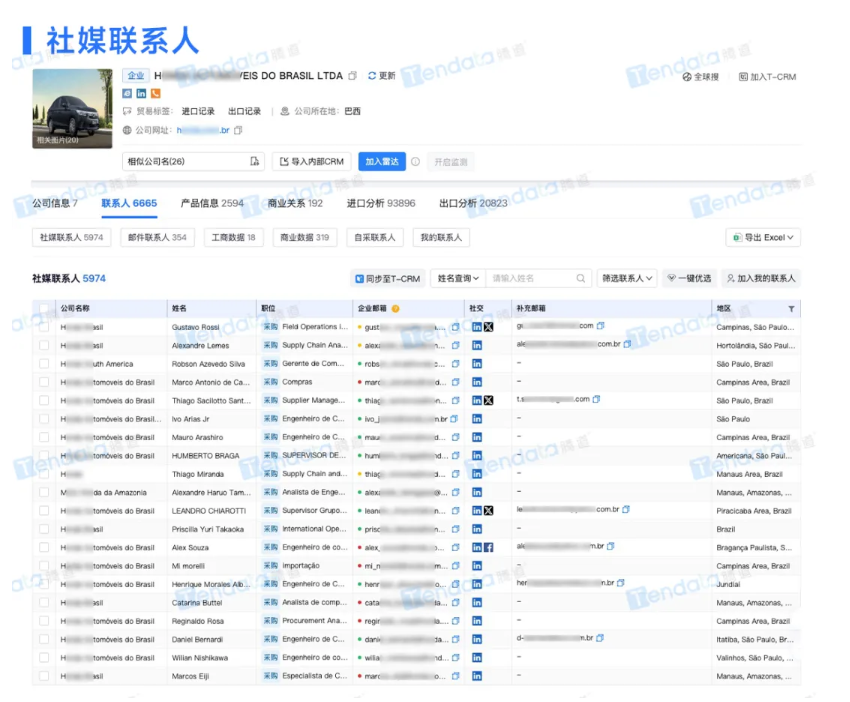Copy Henrique Morales' supplementary email
The width and height of the screenshot is (850, 702).
621,583
